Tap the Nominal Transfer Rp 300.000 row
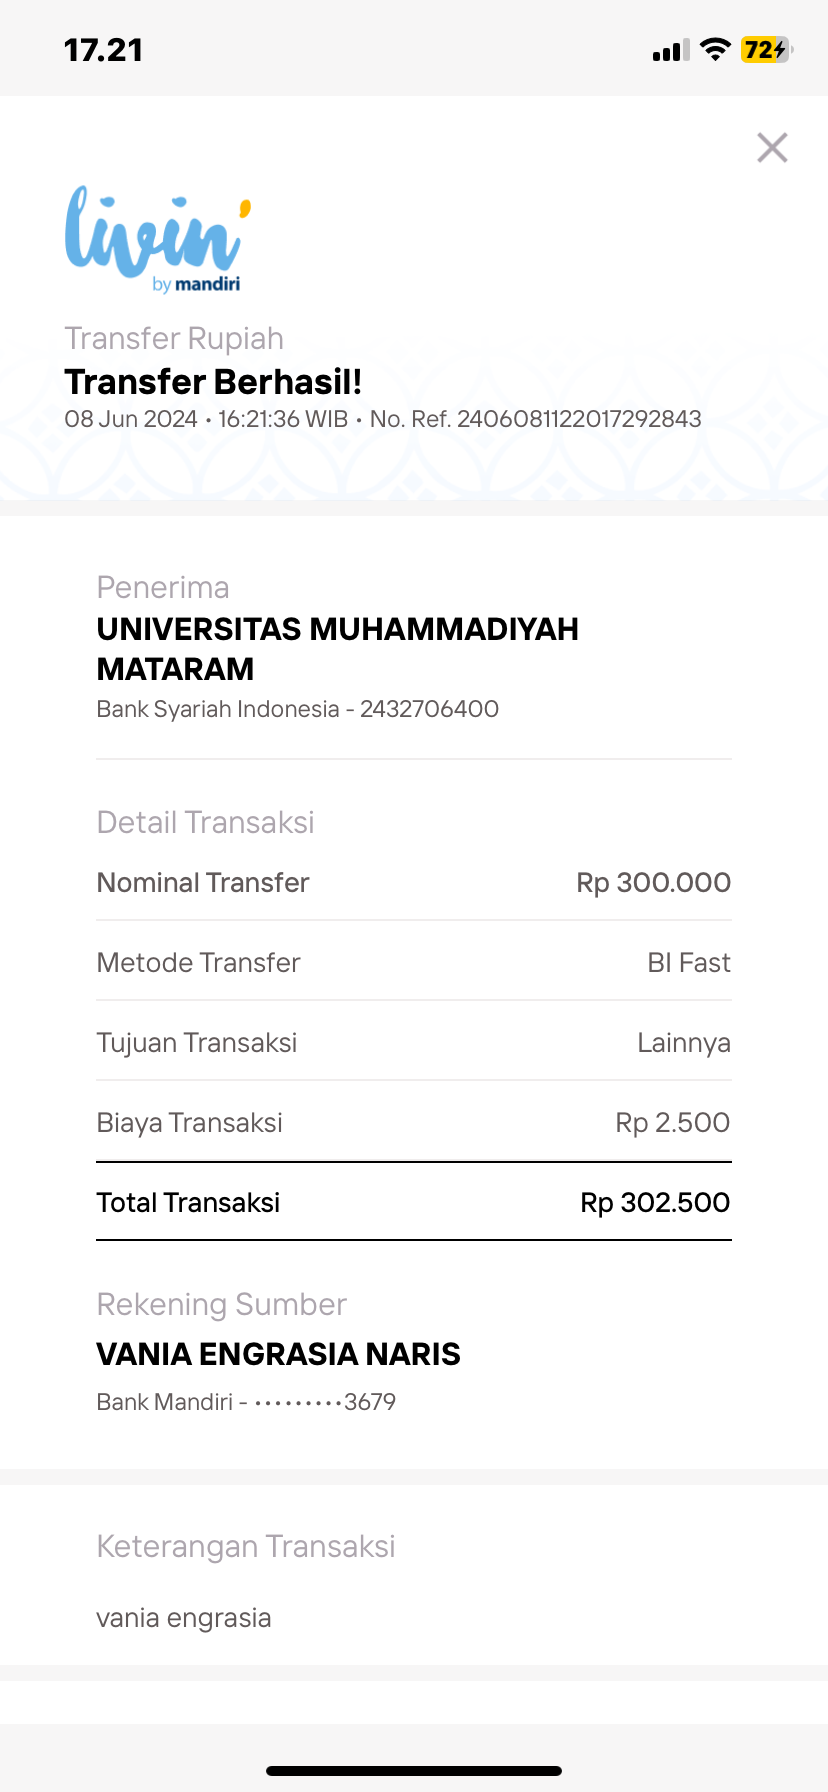This screenshot has width=828, height=1792. click(414, 883)
